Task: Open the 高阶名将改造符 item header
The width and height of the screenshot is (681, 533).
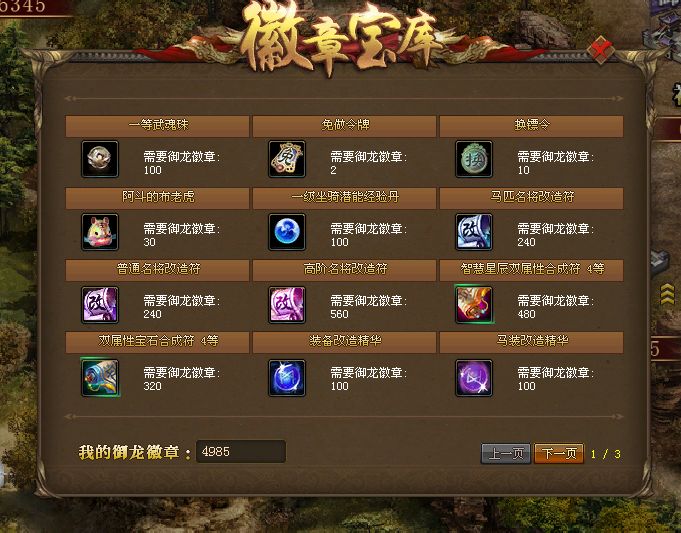Action: coord(344,270)
